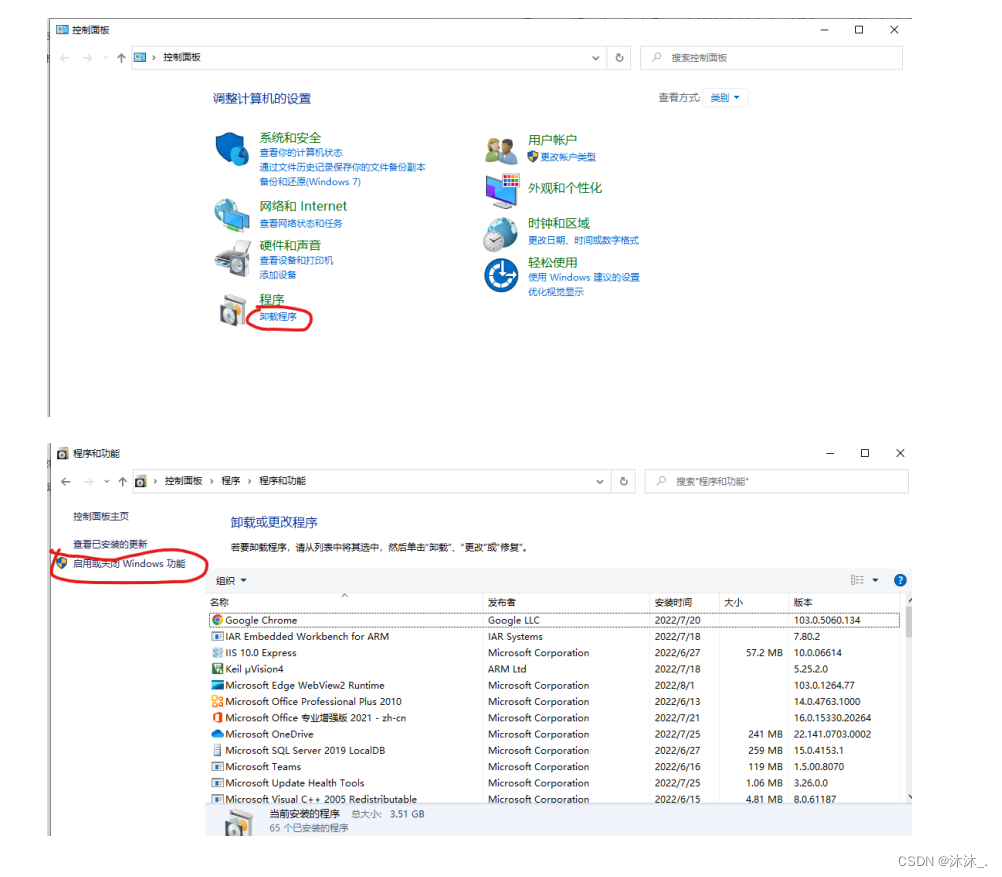The image size is (1002, 877).
Task: Click refresh icon in Programs and Features window
Action: [x=624, y=481]
